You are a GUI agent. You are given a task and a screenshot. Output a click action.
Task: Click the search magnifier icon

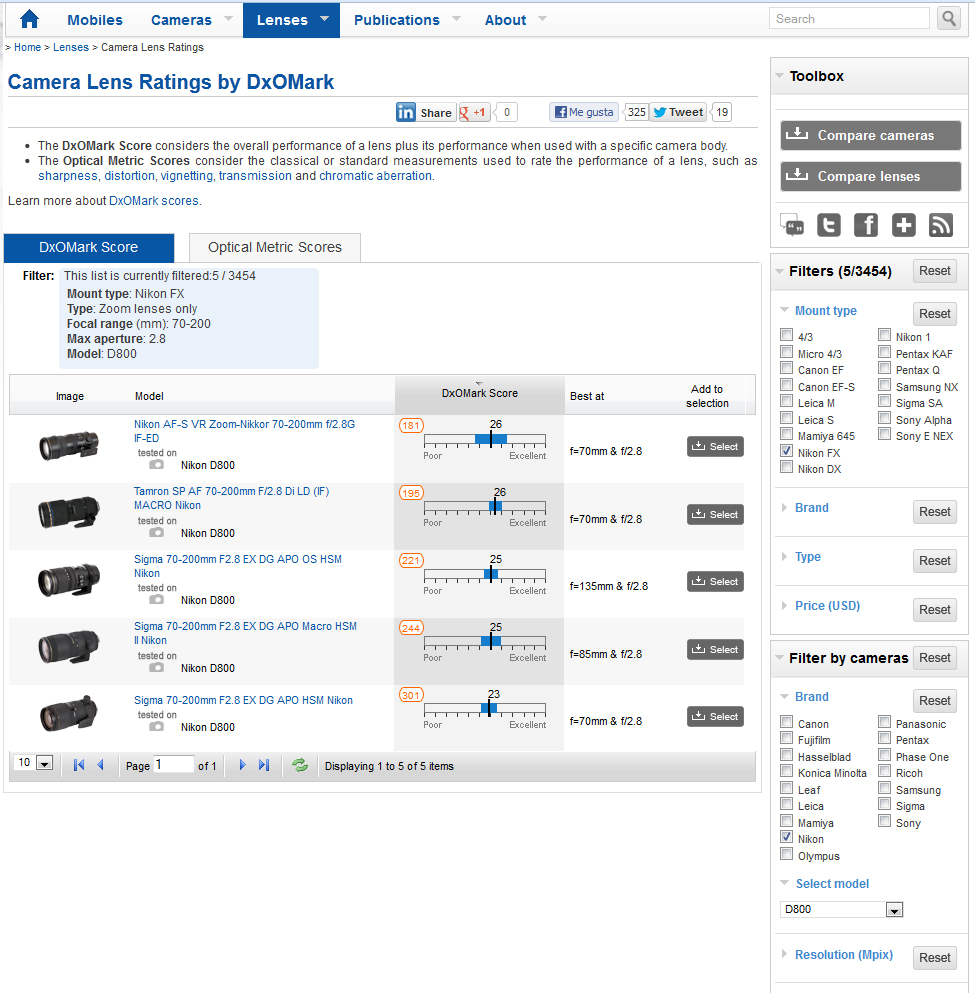click(948, 18)
